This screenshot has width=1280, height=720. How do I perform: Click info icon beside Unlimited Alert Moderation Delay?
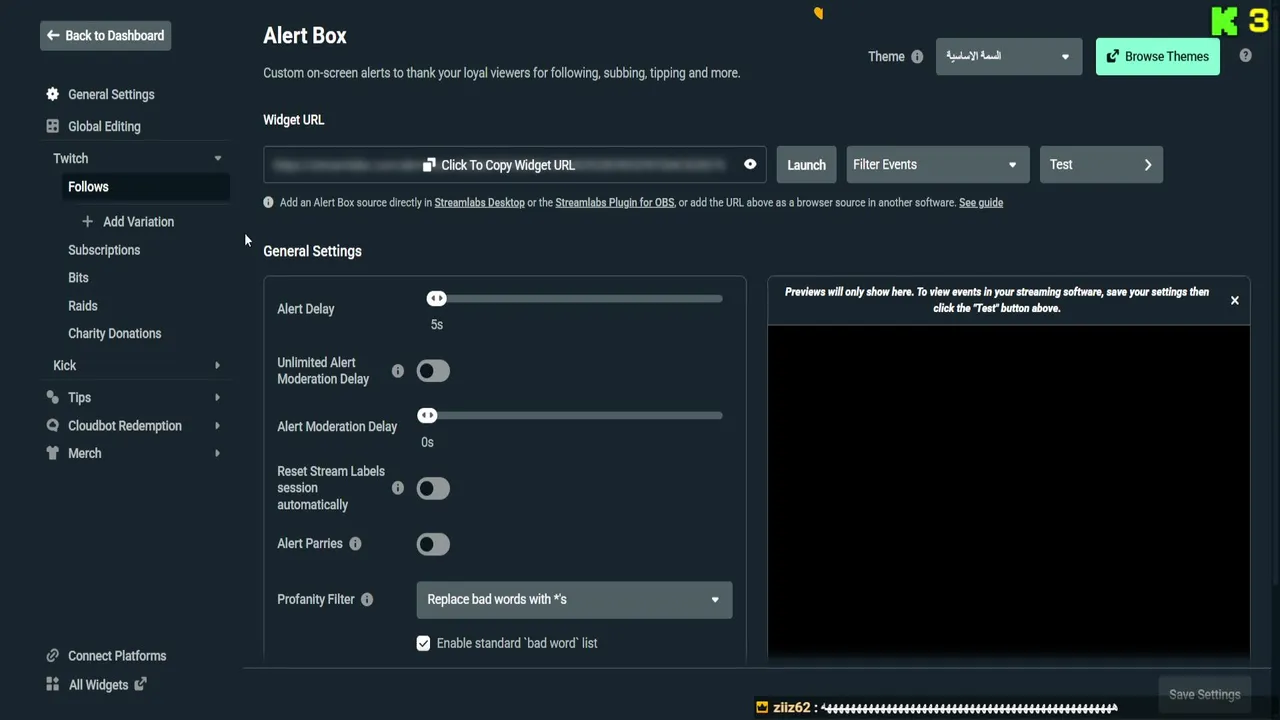coord(398,371)
